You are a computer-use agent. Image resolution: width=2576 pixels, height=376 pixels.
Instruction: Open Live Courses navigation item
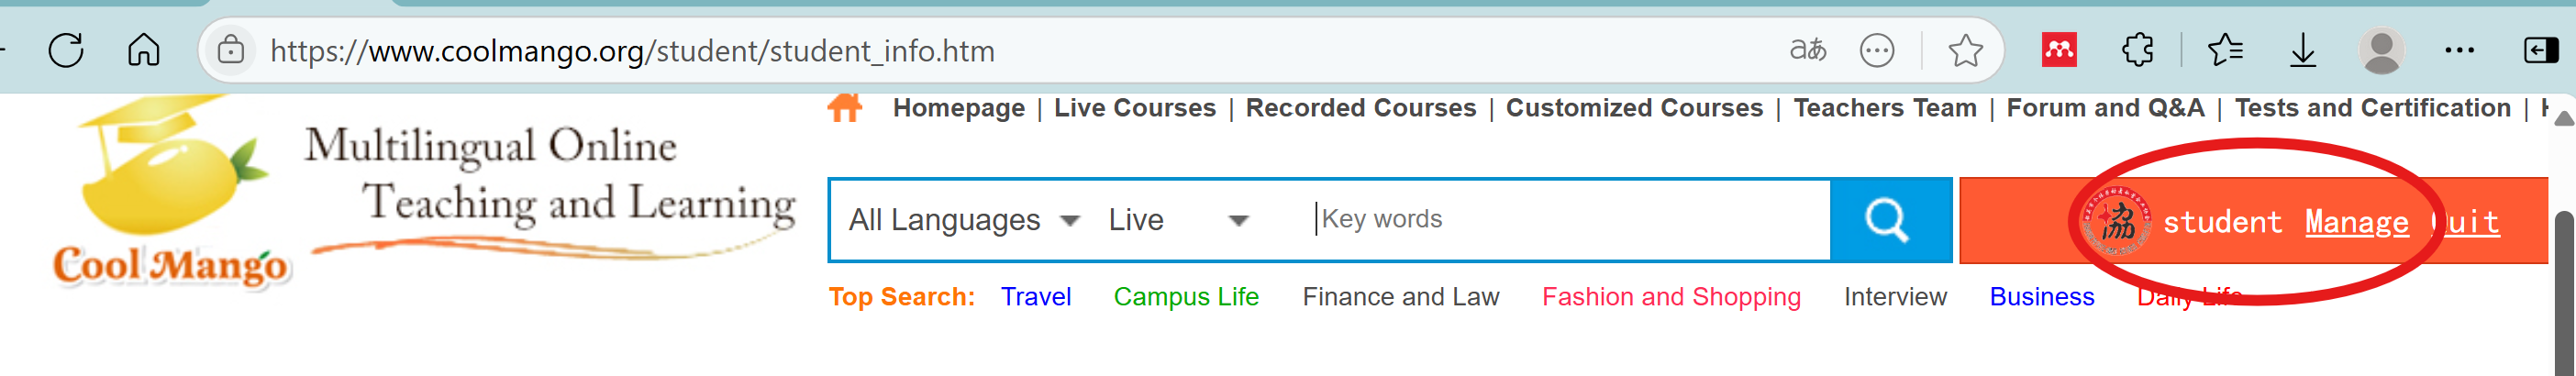[1134, 108]
